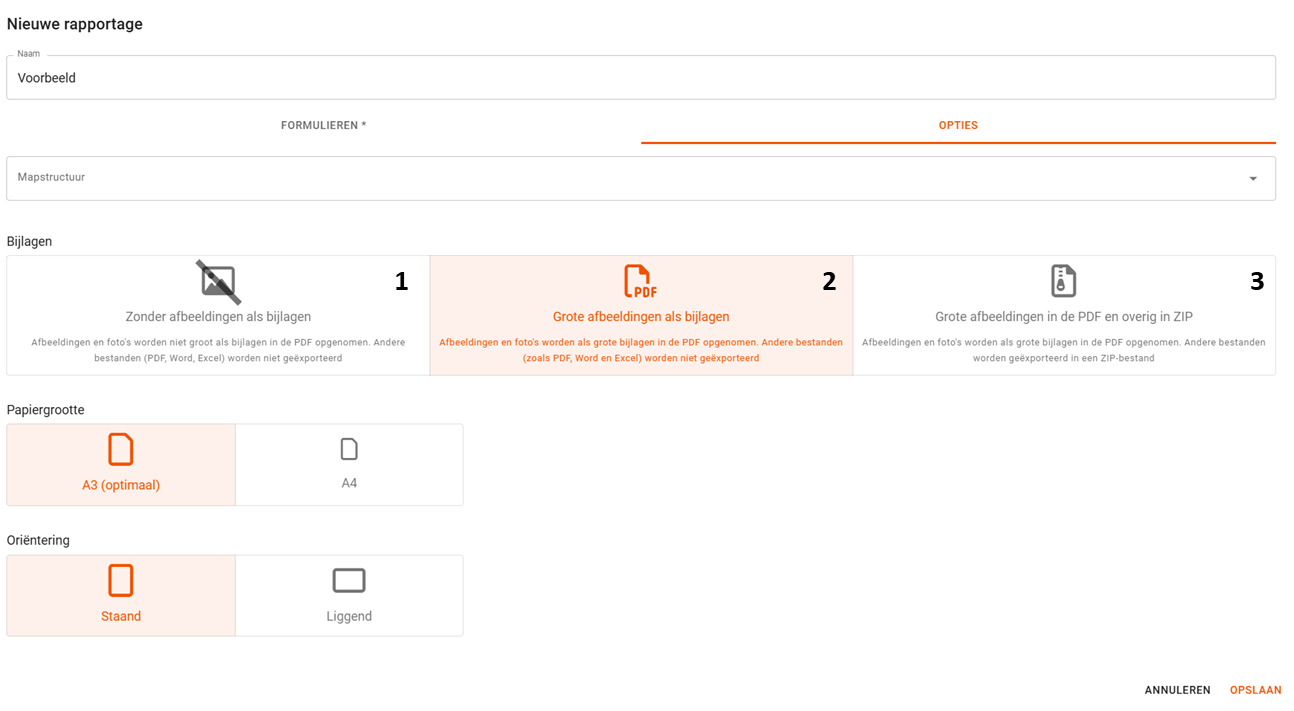Select the 'A3 (optimaal)' label

[121, 485]
